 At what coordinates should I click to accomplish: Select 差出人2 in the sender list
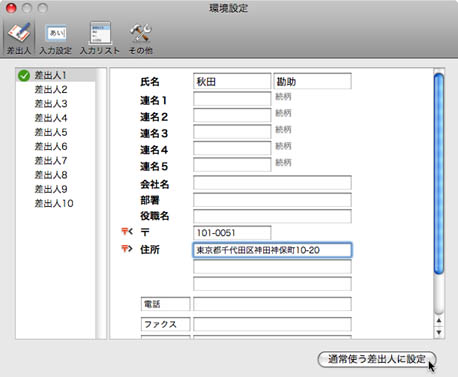click(51, 90)
